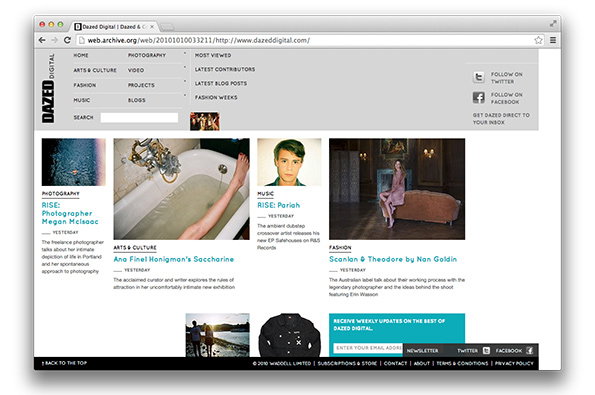Click the newsletter email address field

368,348
